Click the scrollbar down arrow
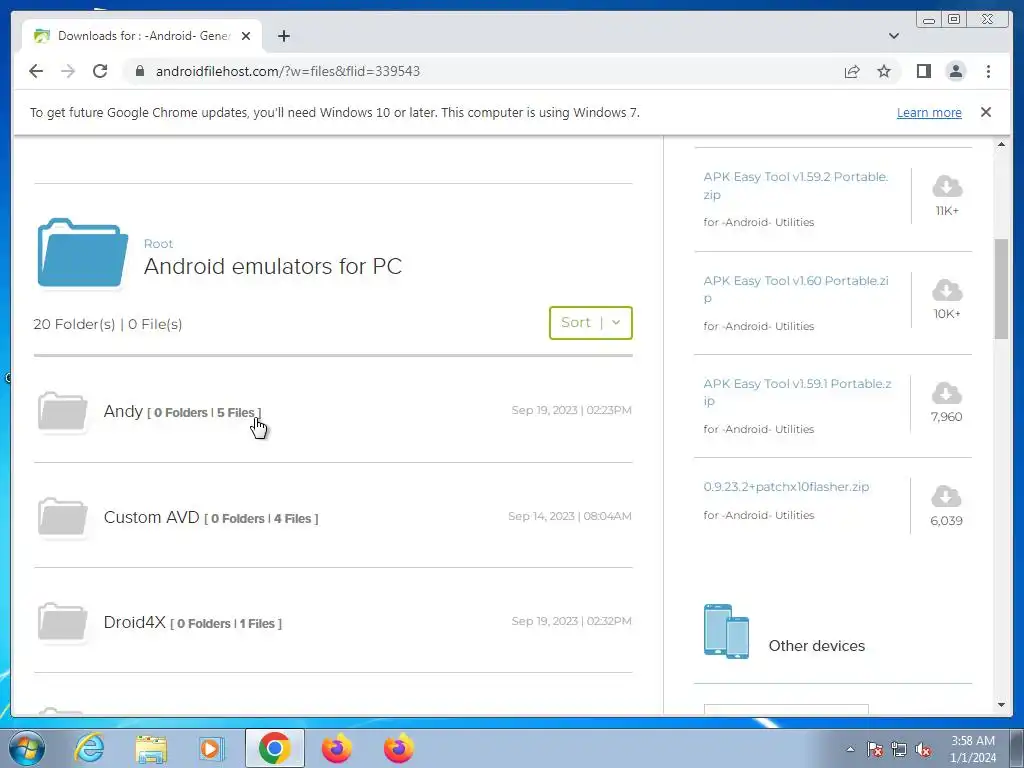The image size is (1024, 768). pyautogui.click(x=1001, y=705)
